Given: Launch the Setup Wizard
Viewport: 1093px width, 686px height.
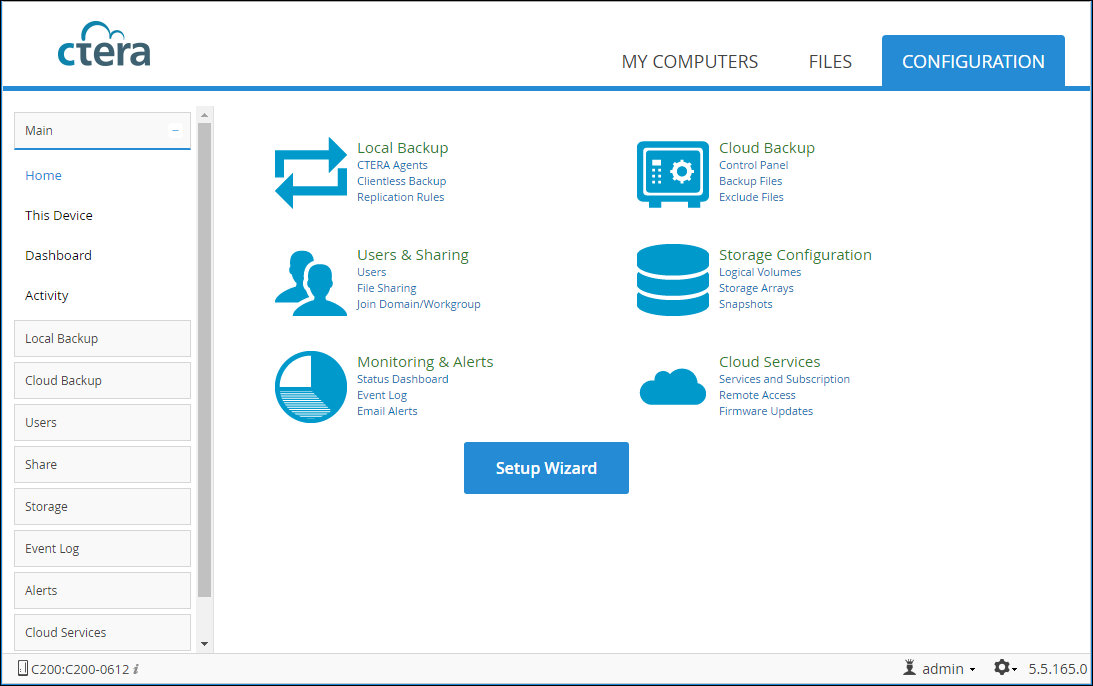Looking at the screenshot, I should tap(546, 468).
